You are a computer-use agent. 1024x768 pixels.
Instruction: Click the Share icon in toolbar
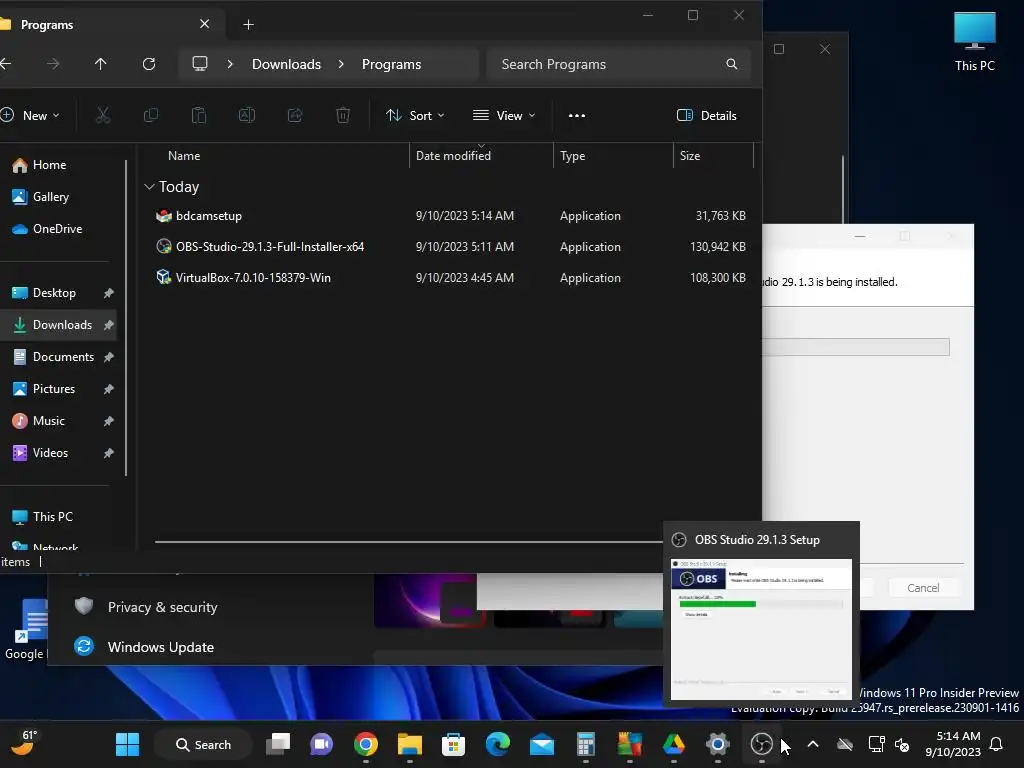[295, 116]
